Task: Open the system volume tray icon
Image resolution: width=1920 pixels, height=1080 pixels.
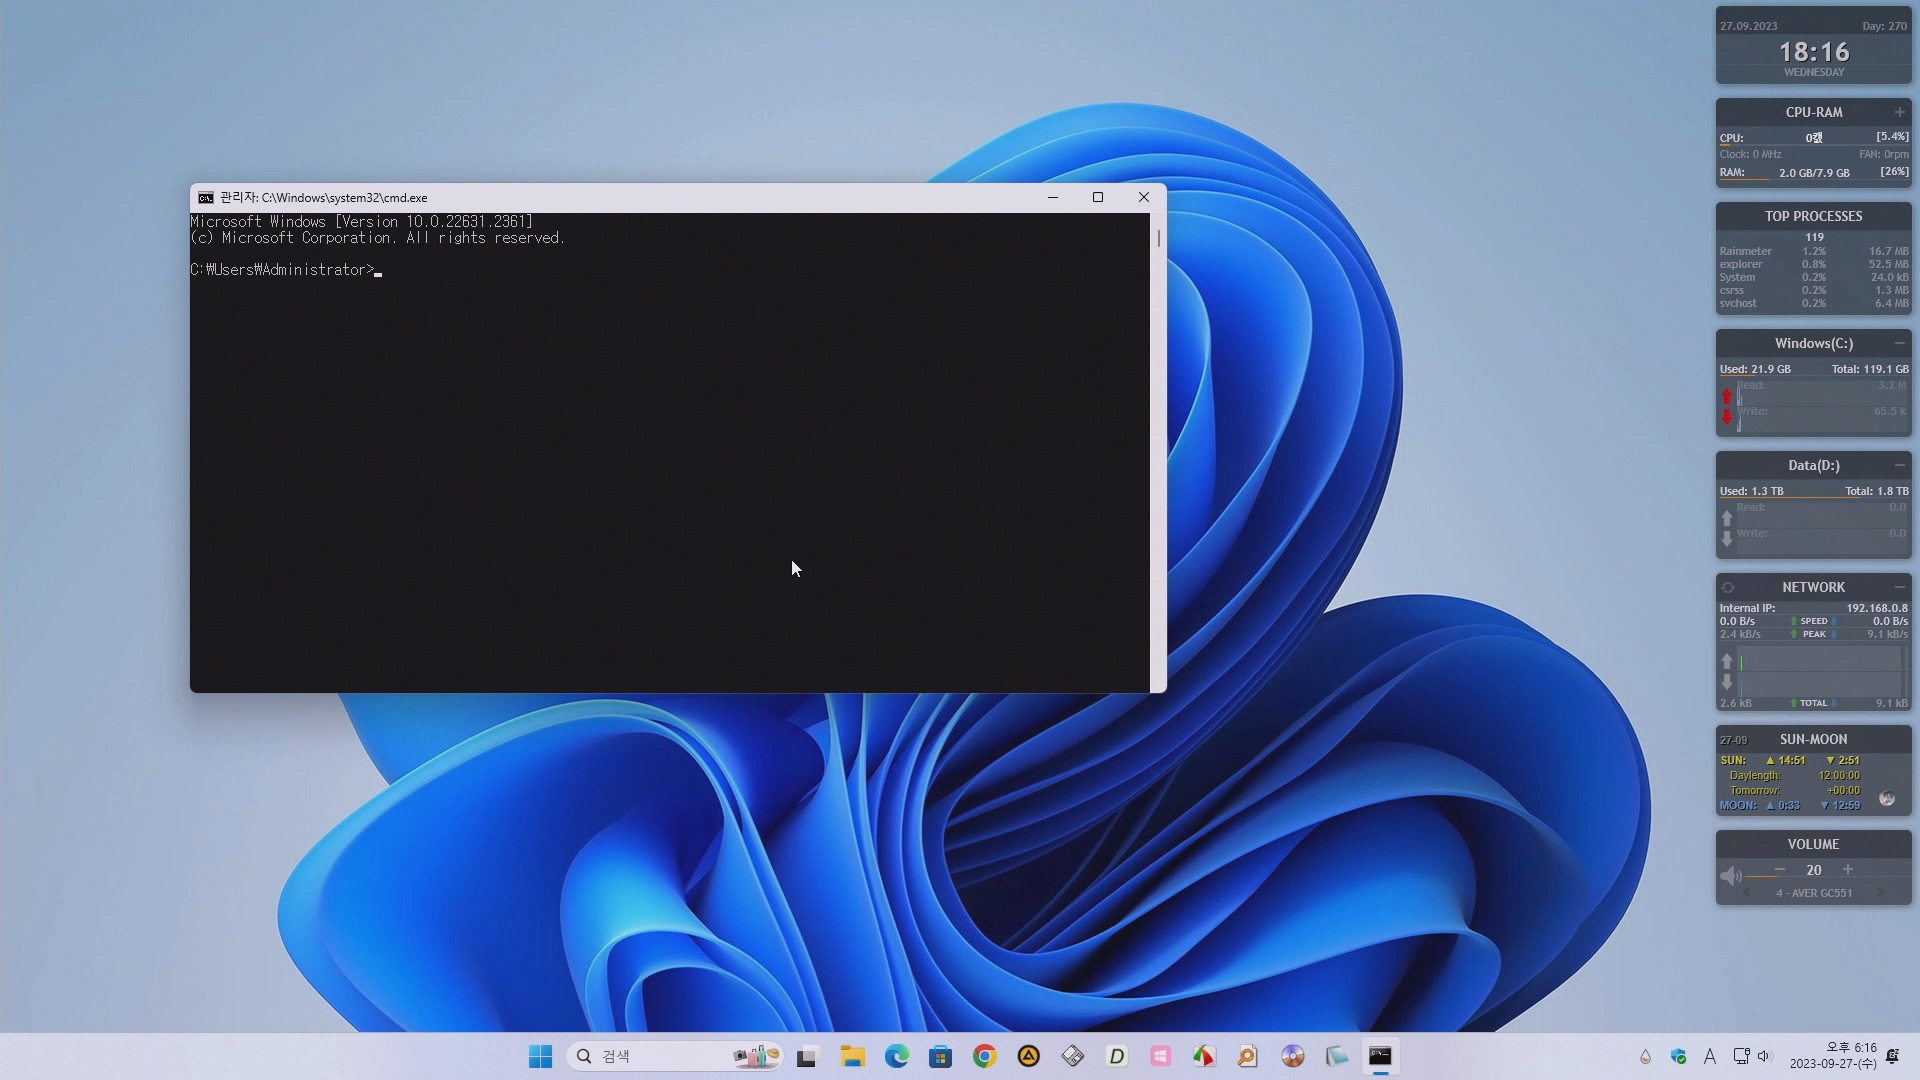Action: 1764,1056
